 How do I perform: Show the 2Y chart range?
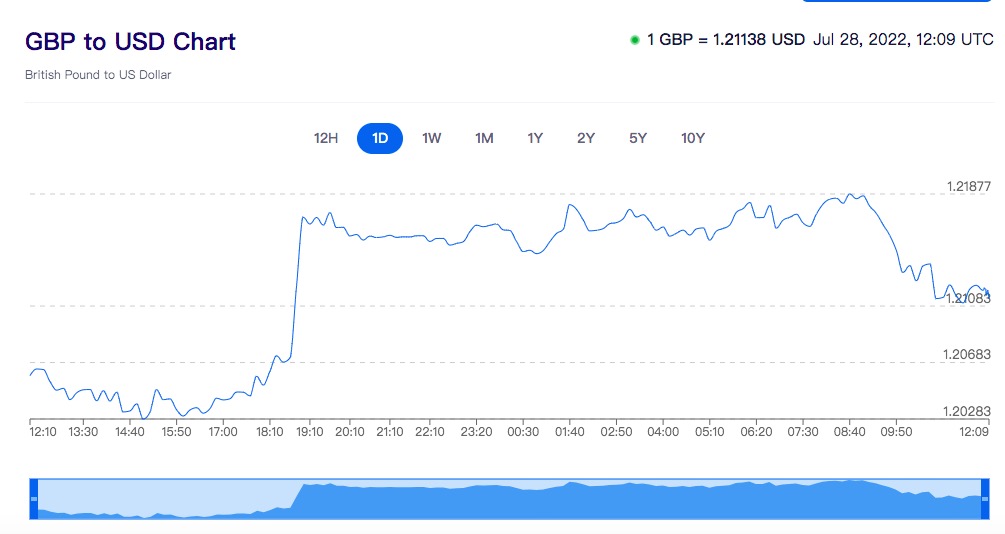coord(586,138)
